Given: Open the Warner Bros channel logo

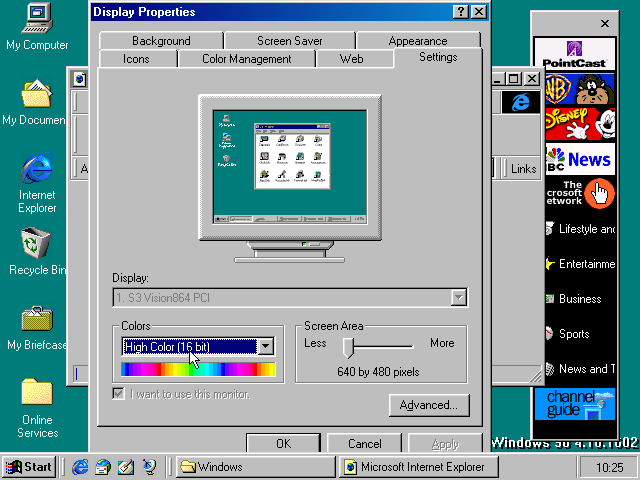Looking at the screenshot, I should click(x=580, y=89).
